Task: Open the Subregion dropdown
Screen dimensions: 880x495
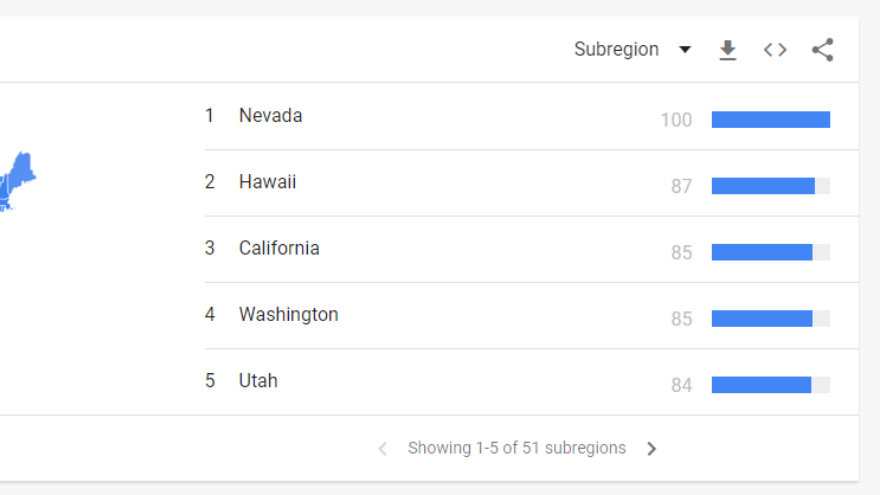Action: coord(617,50)
